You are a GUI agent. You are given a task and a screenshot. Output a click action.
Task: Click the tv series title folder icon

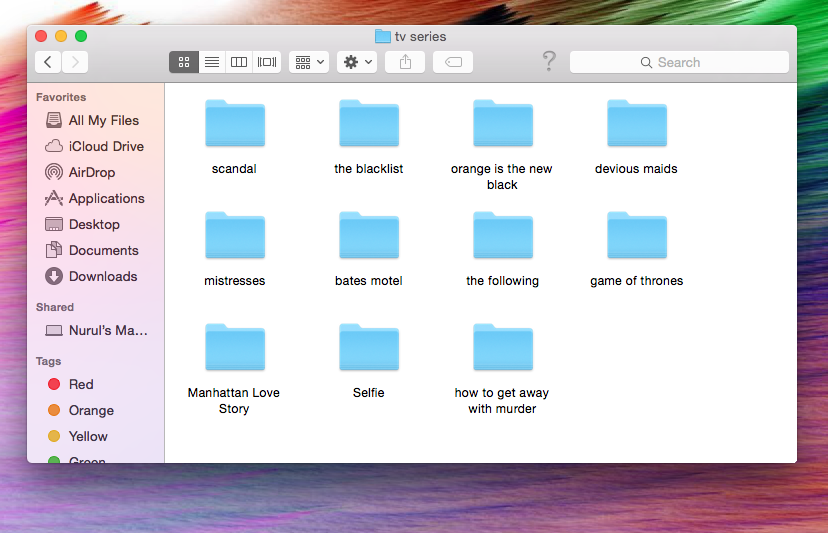(x=383, y=36)
